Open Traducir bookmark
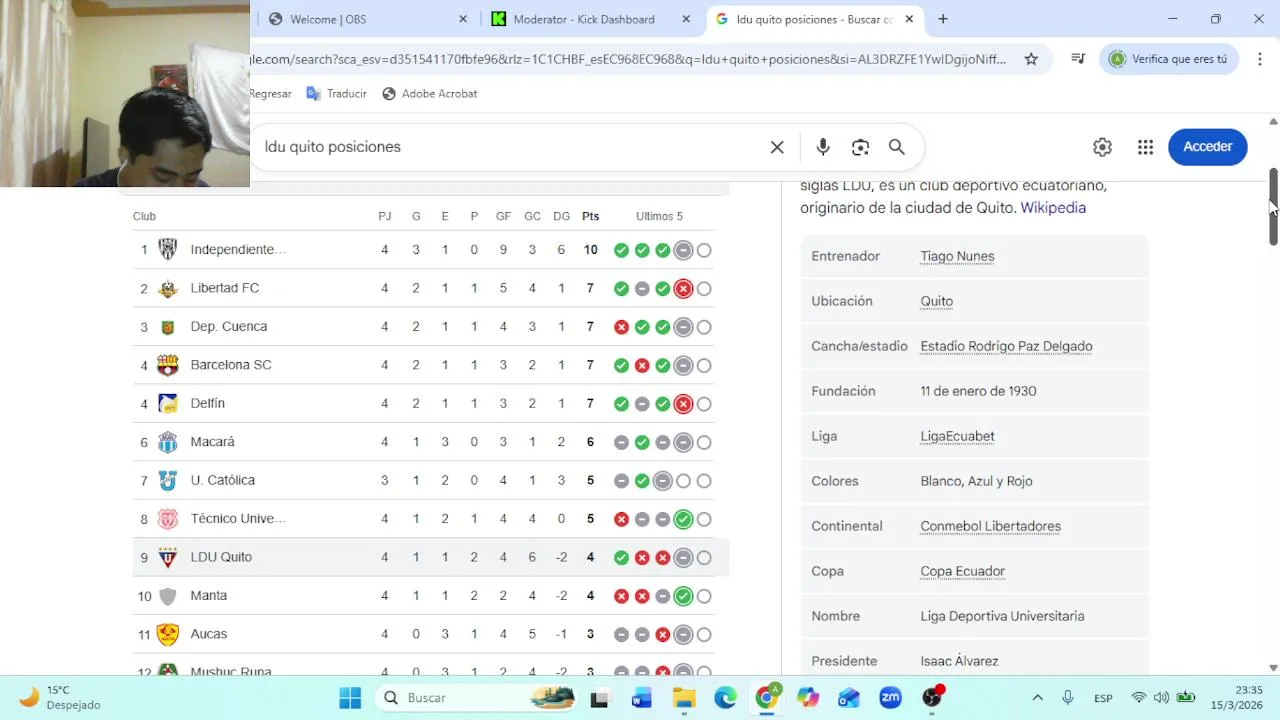This screenshot has width=1280, height=720. pyautogui.click(x=337, y=93)
